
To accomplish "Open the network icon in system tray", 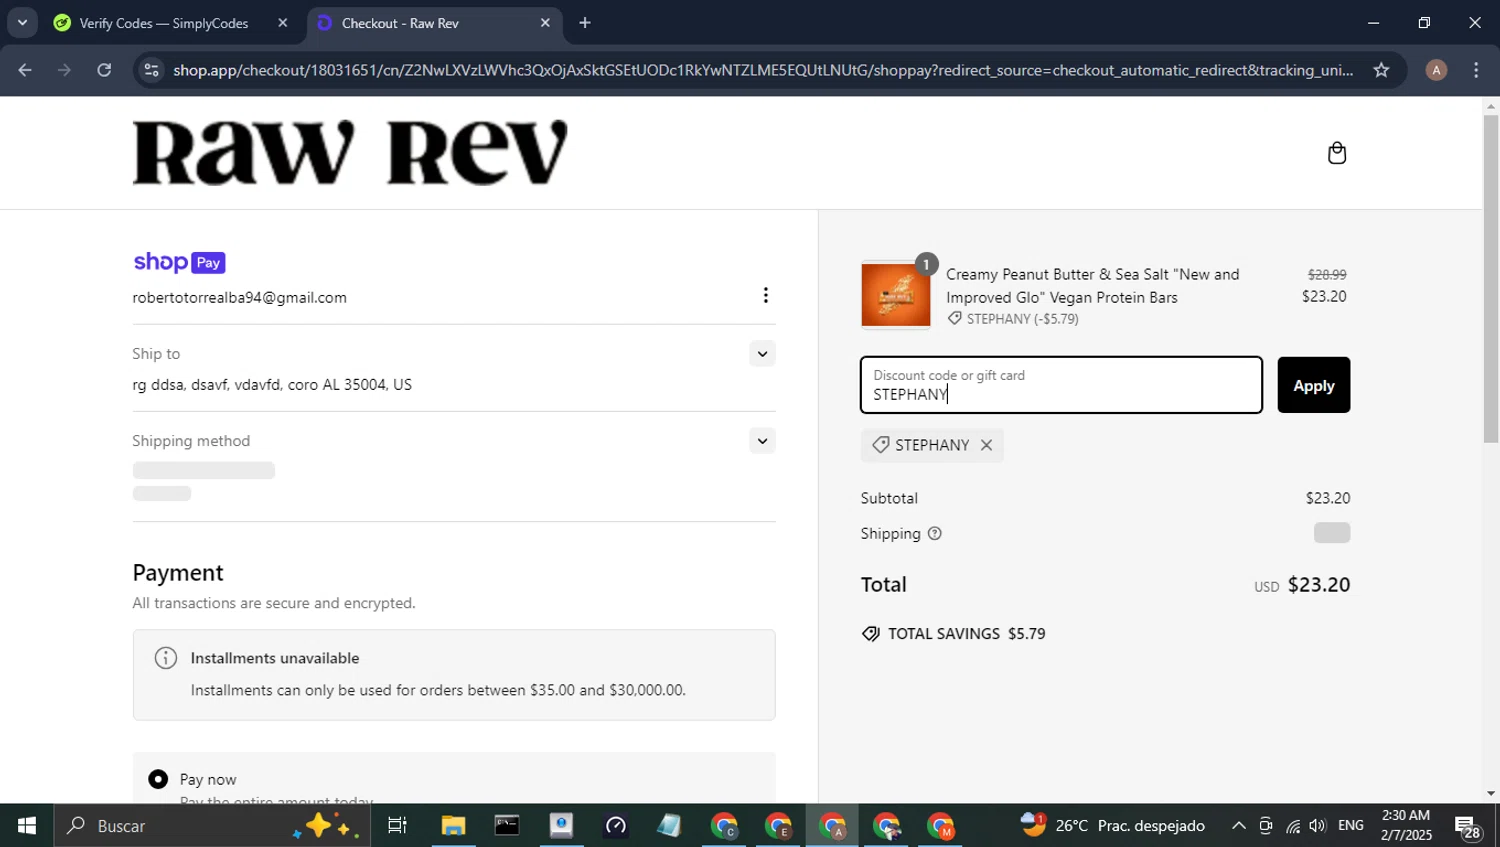I will click(x=1293, y=826).
